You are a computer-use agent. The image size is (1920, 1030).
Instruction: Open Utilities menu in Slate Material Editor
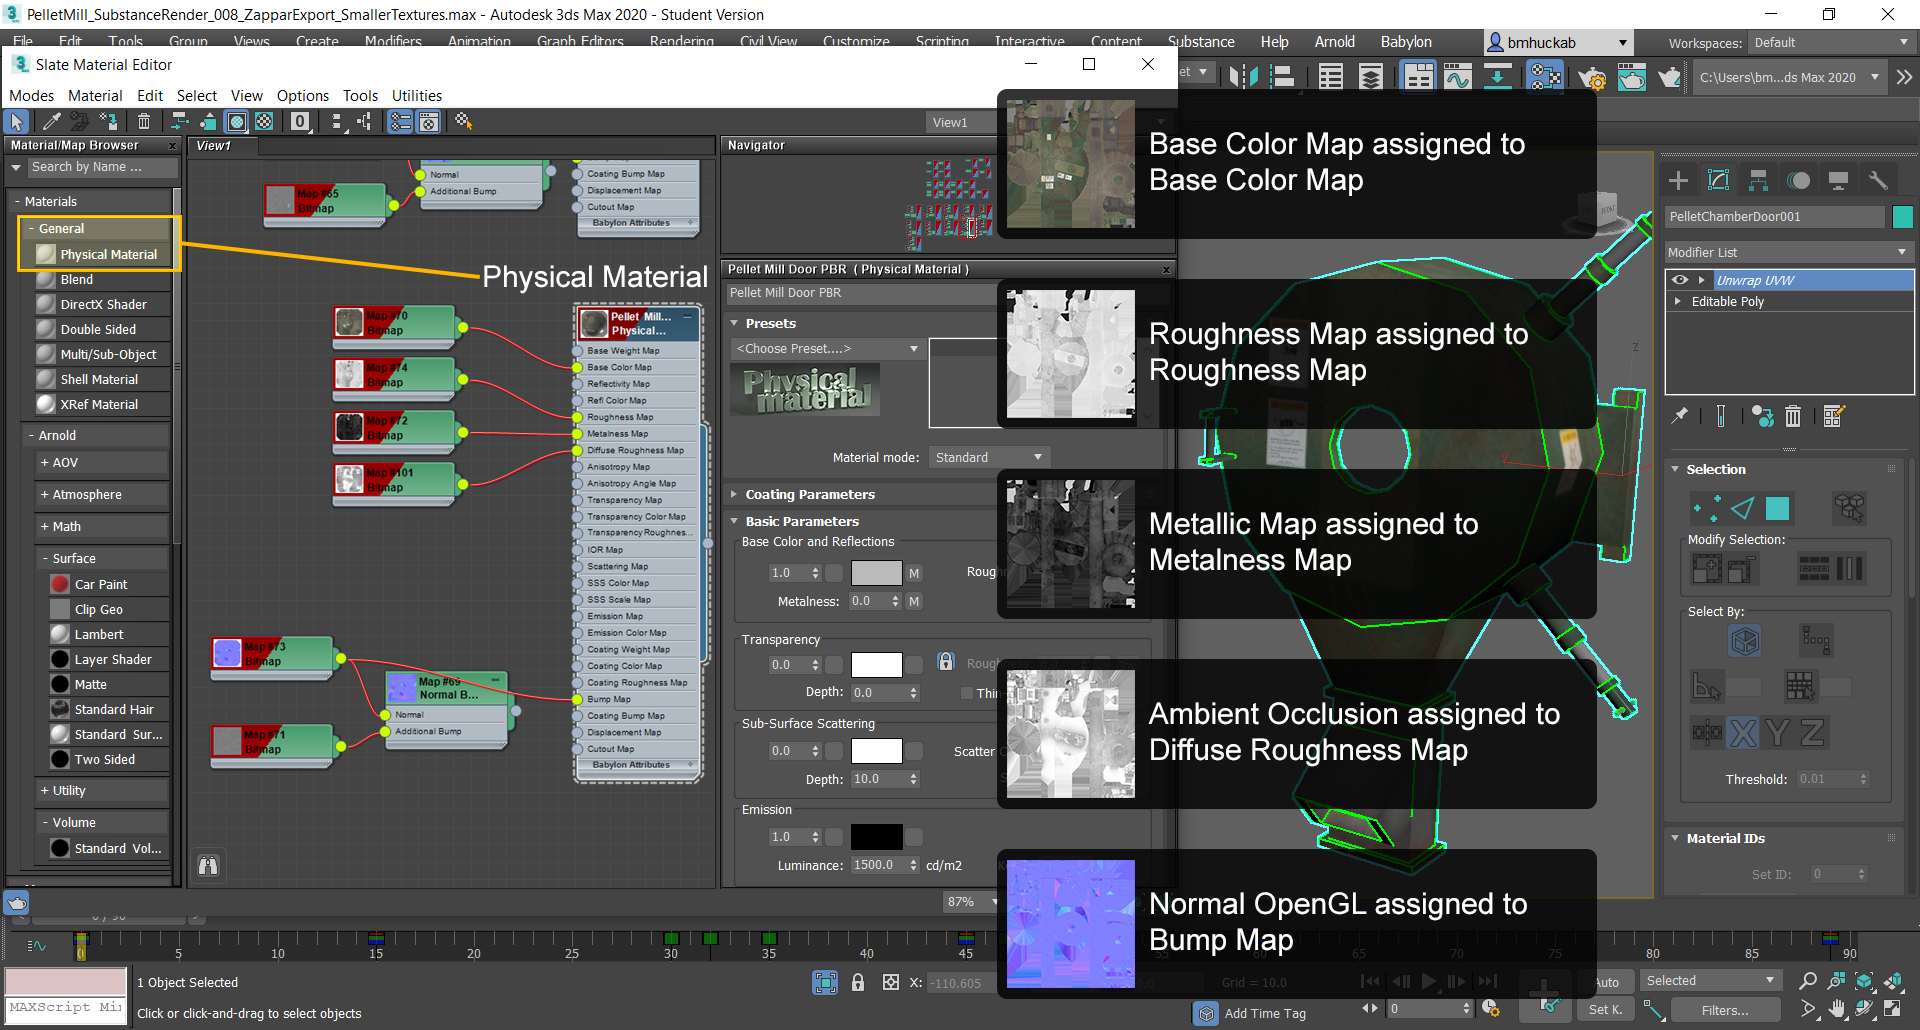click(x=417, y=96)
